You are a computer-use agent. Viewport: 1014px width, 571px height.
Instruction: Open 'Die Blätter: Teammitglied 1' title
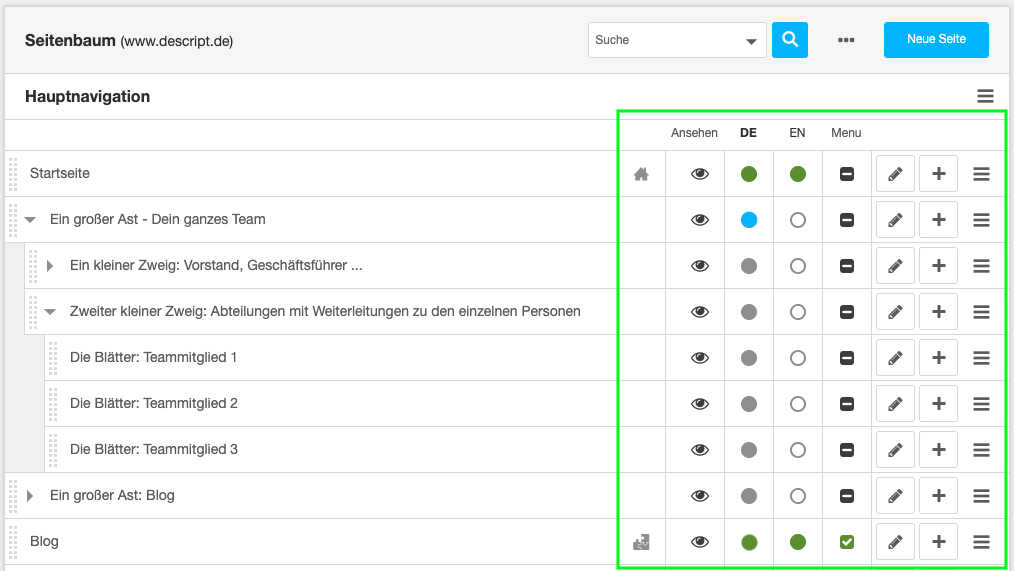point(153,357)
